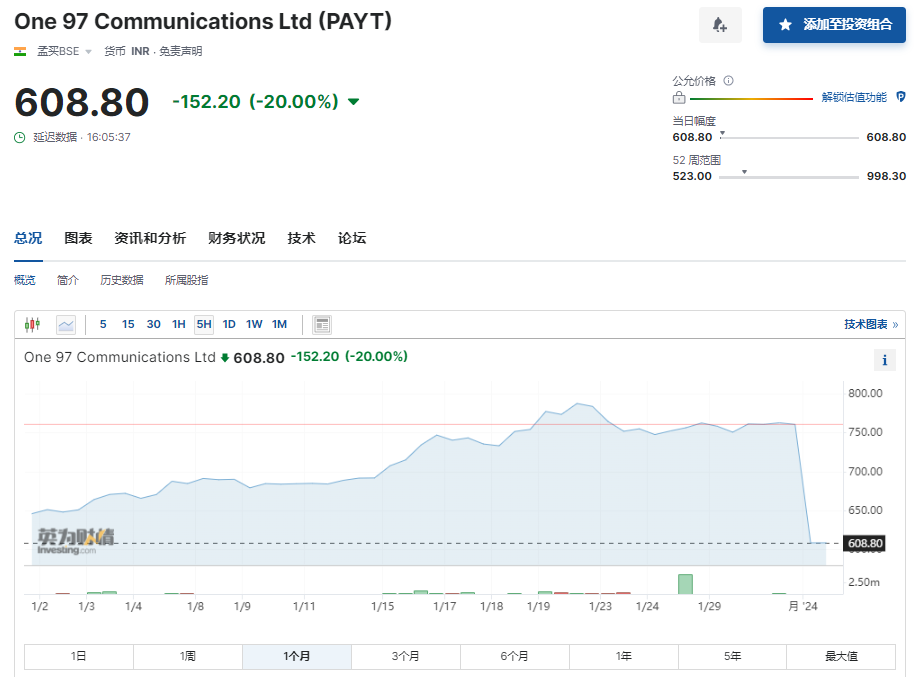Click the shield icon beside unlock valuation
914x677 pixels.
(901, 97)
